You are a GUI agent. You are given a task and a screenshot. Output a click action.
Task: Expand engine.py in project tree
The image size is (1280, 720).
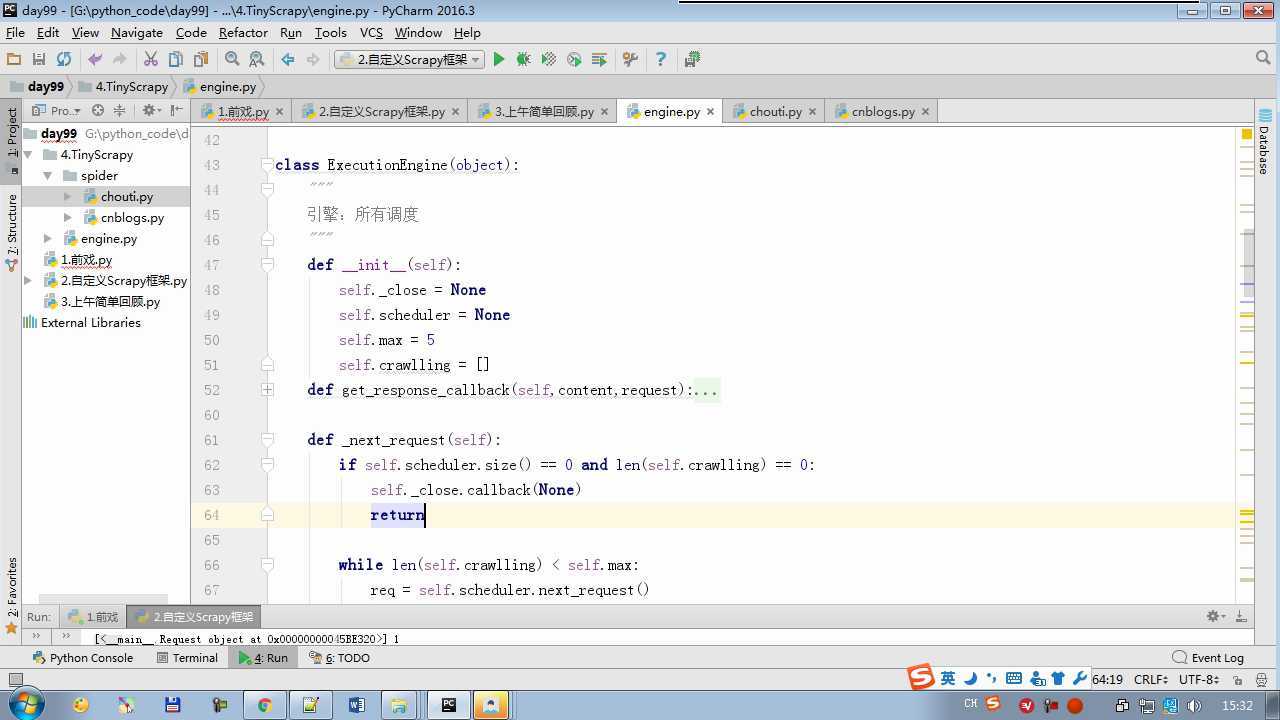(48, 239)
